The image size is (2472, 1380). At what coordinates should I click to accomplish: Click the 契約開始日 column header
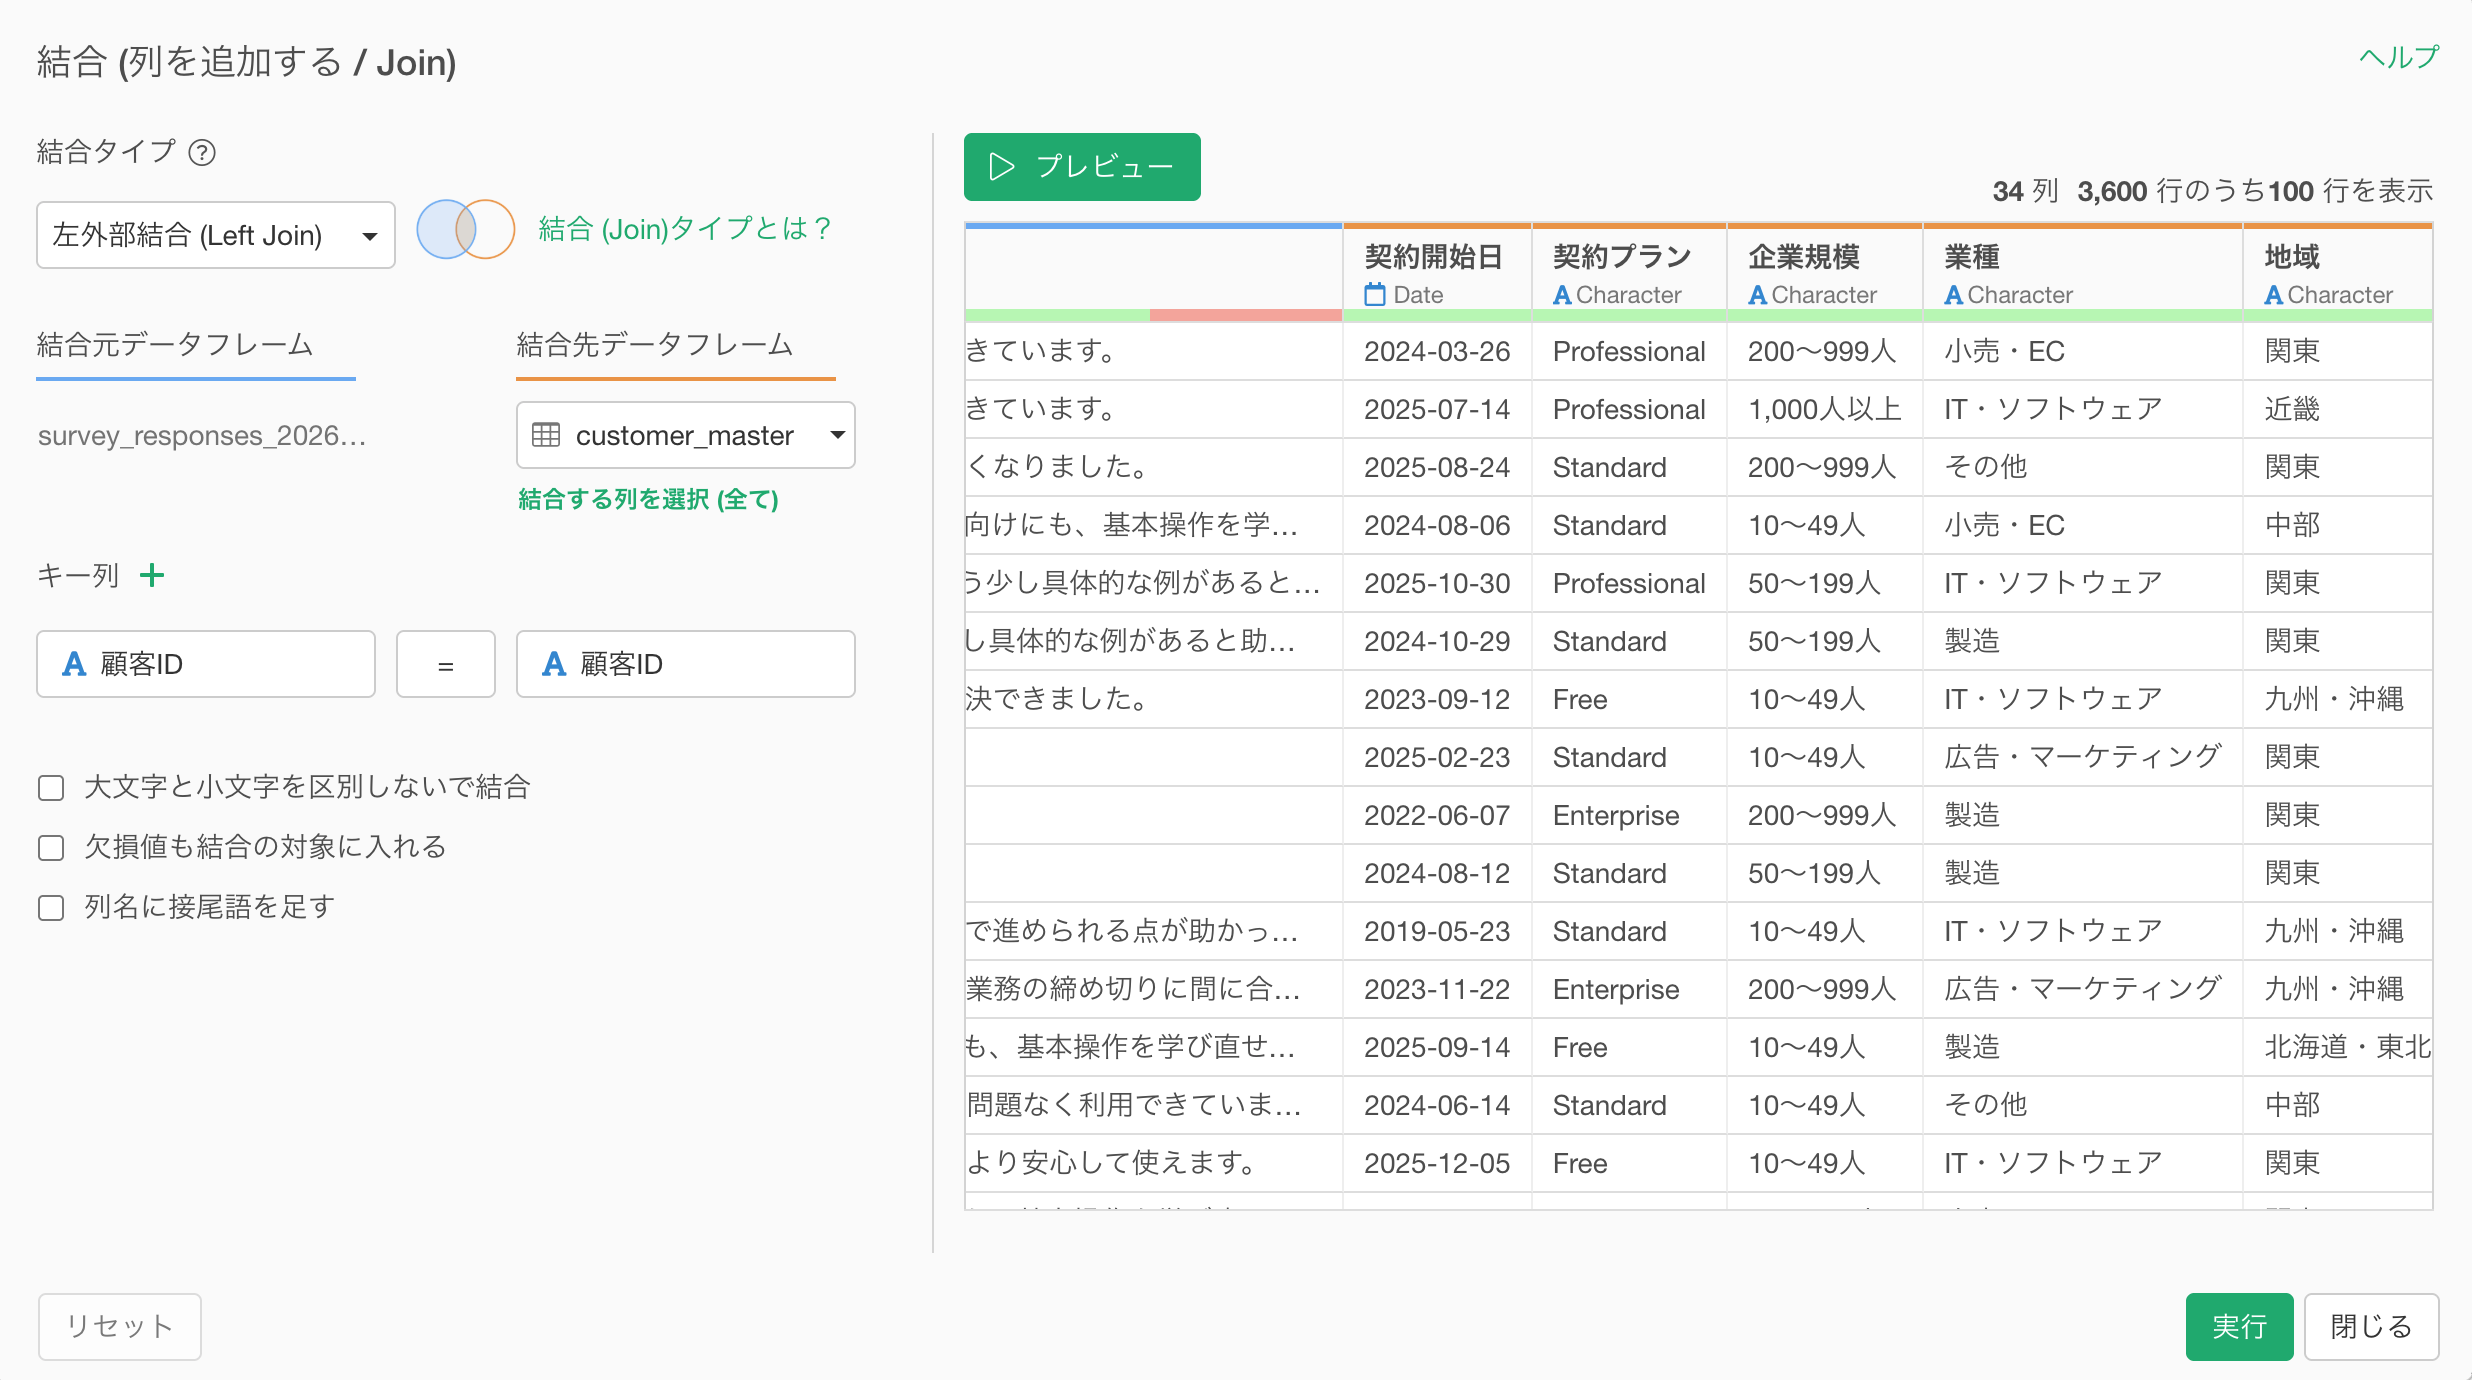(1437, 273)
